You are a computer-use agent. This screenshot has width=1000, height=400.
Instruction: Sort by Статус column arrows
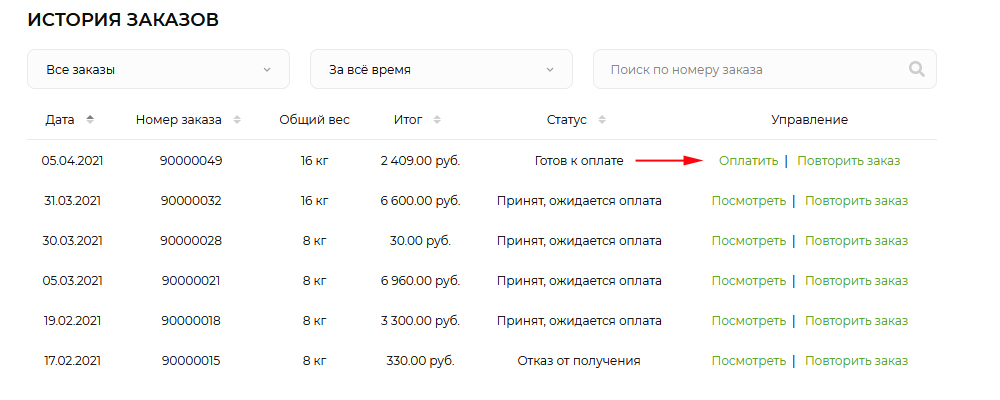[602, 120]
